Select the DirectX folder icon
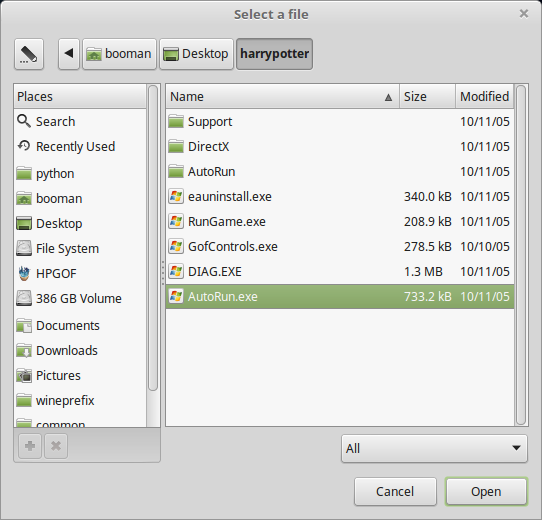This screenshot has width=542, height=520. [176, 147]
